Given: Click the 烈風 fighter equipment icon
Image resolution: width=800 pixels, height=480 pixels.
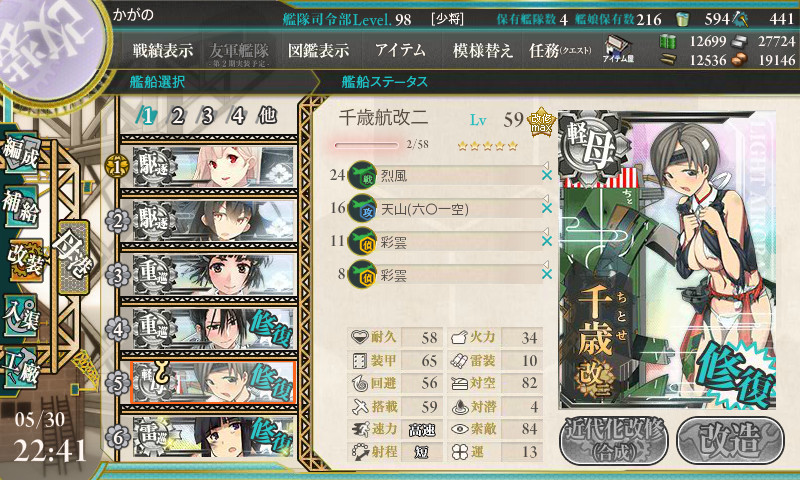Looking at the screenshot, I should 362,175.
